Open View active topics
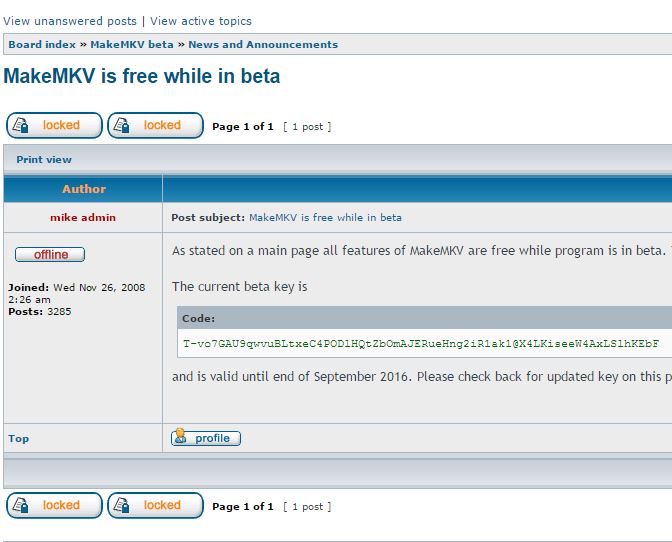 pos(201,21)
